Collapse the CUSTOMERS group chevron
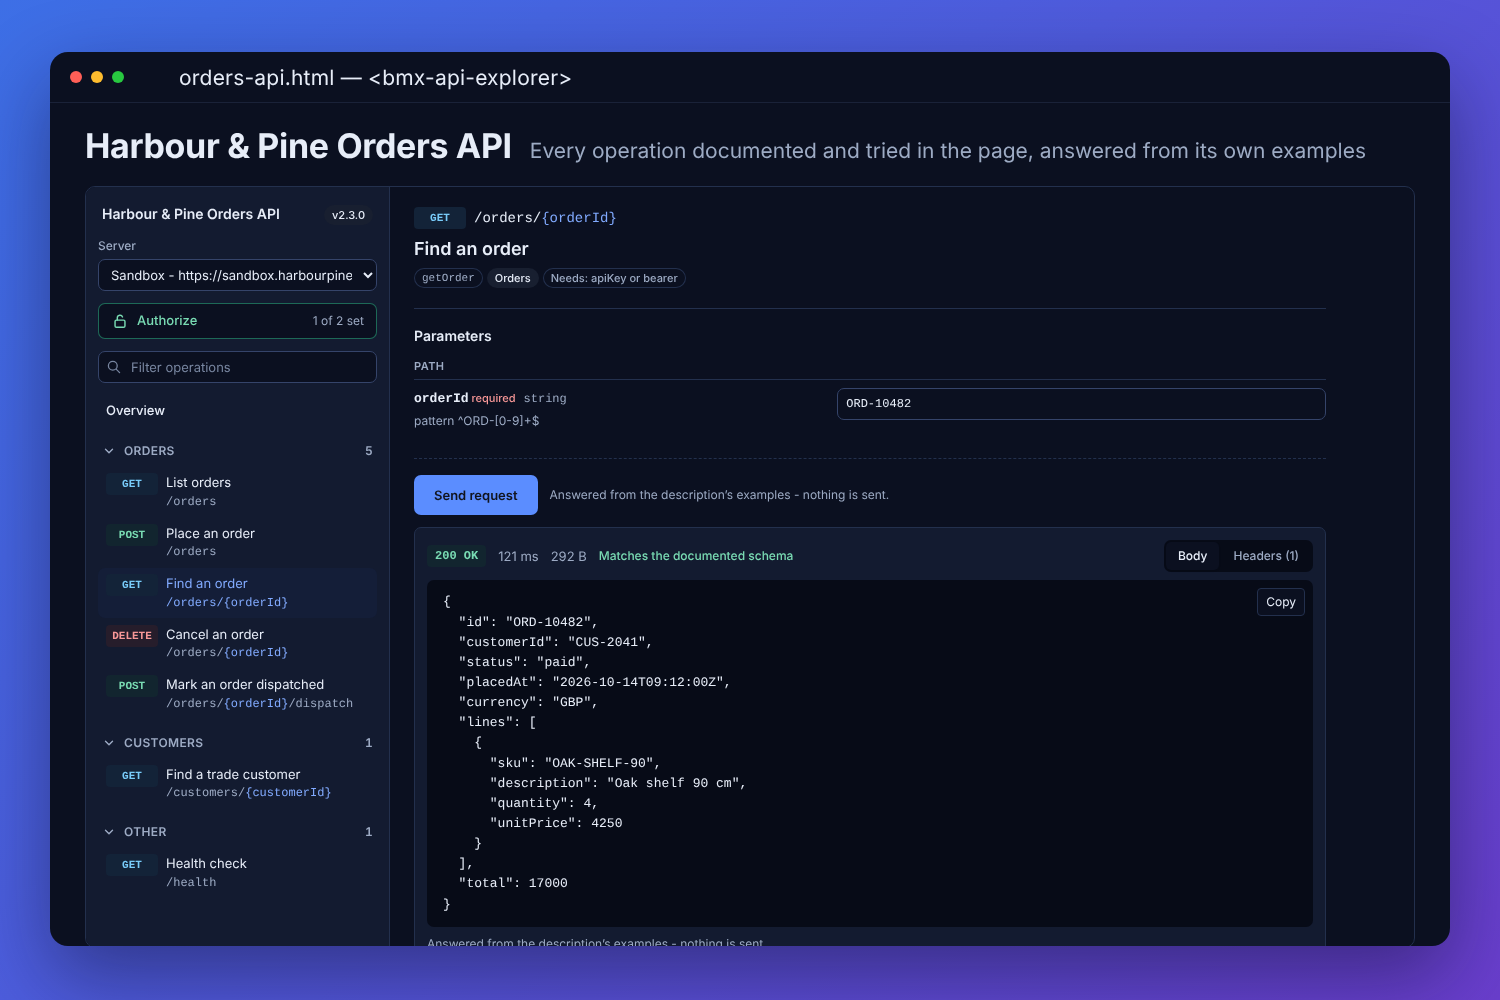 click(x=109, y=743)
